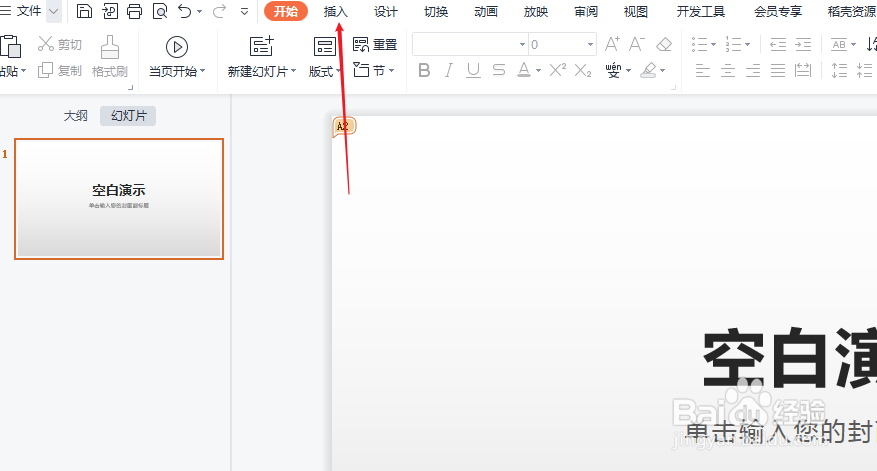
Task: Select slide 1 thumbnail
Action: pos(119,199)
